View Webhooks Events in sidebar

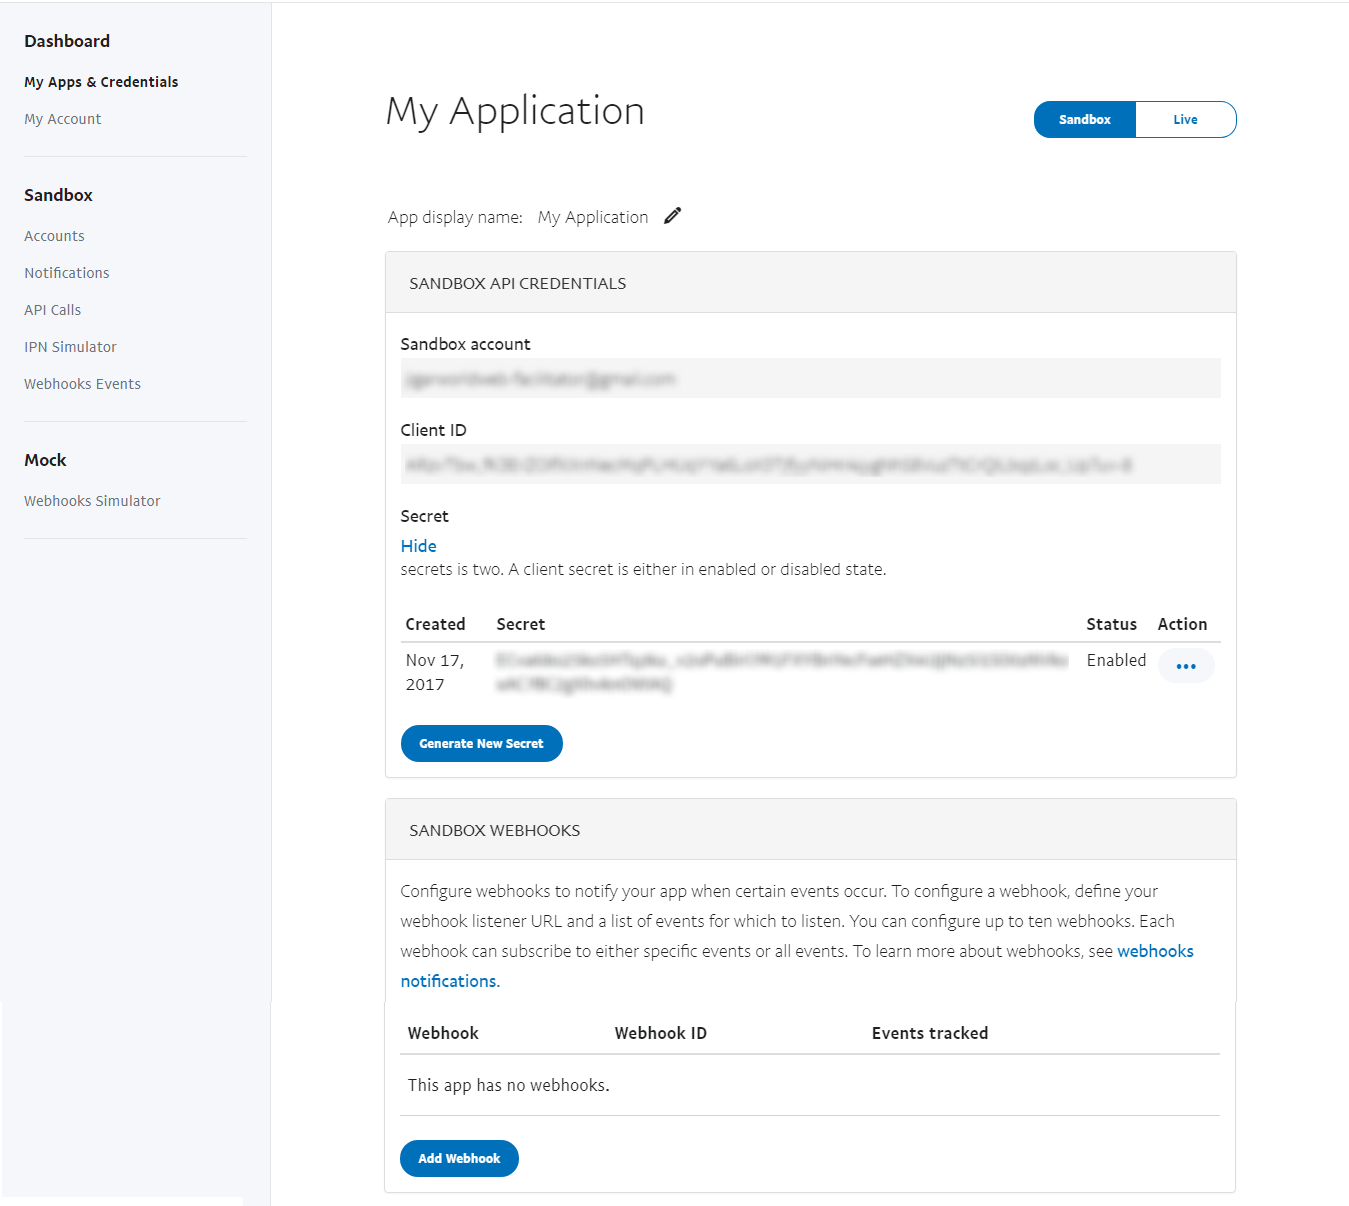click(x=83, y=384)
